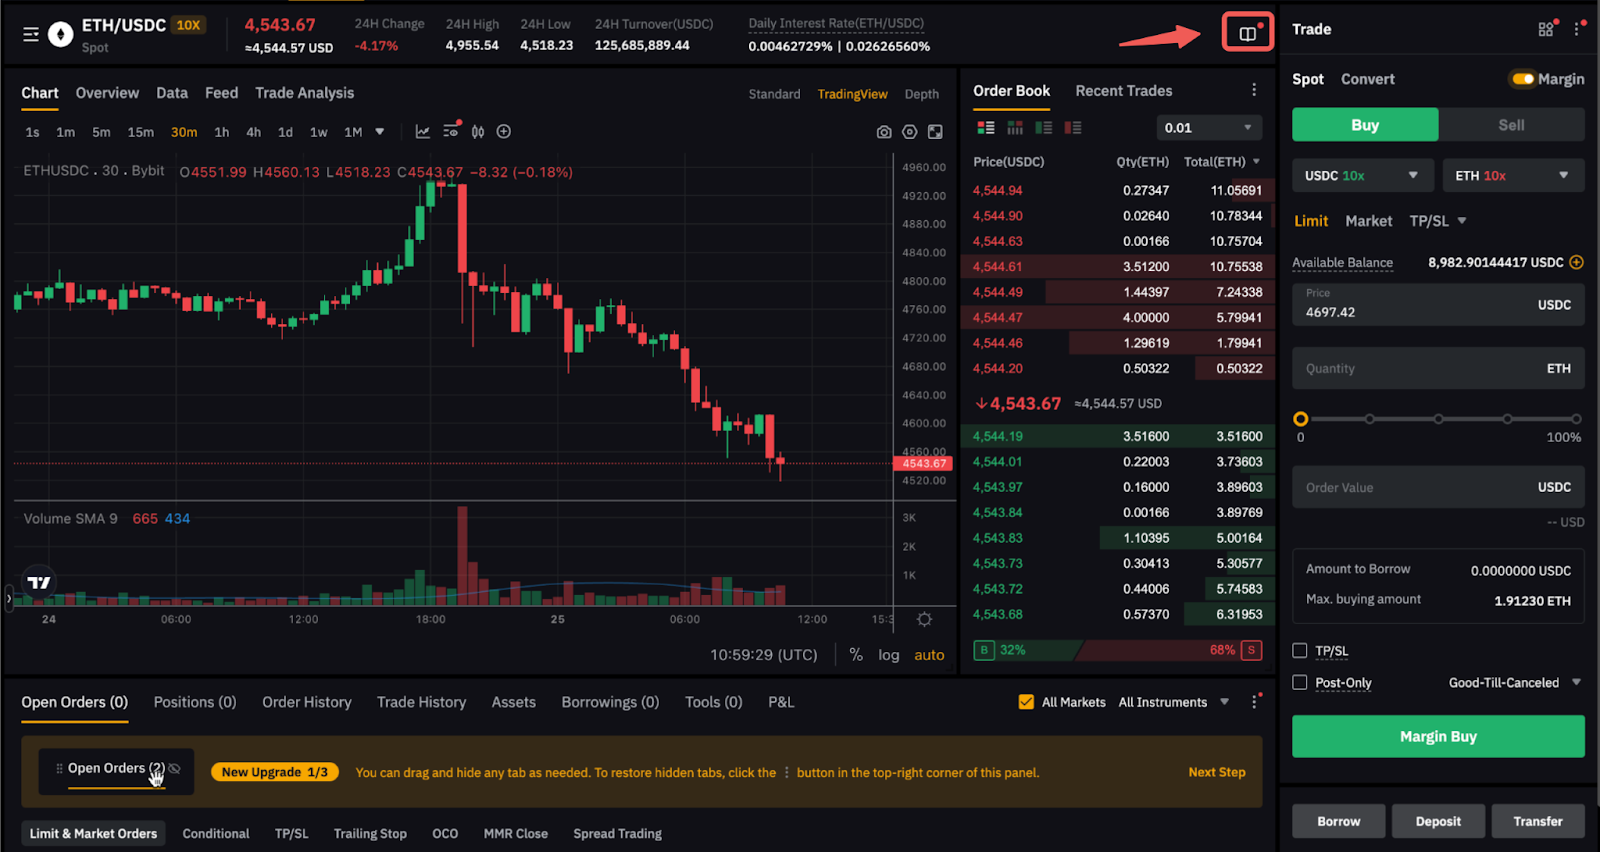
Task: Show buy-only order book view icon
Action: [x=1044, y=128]
